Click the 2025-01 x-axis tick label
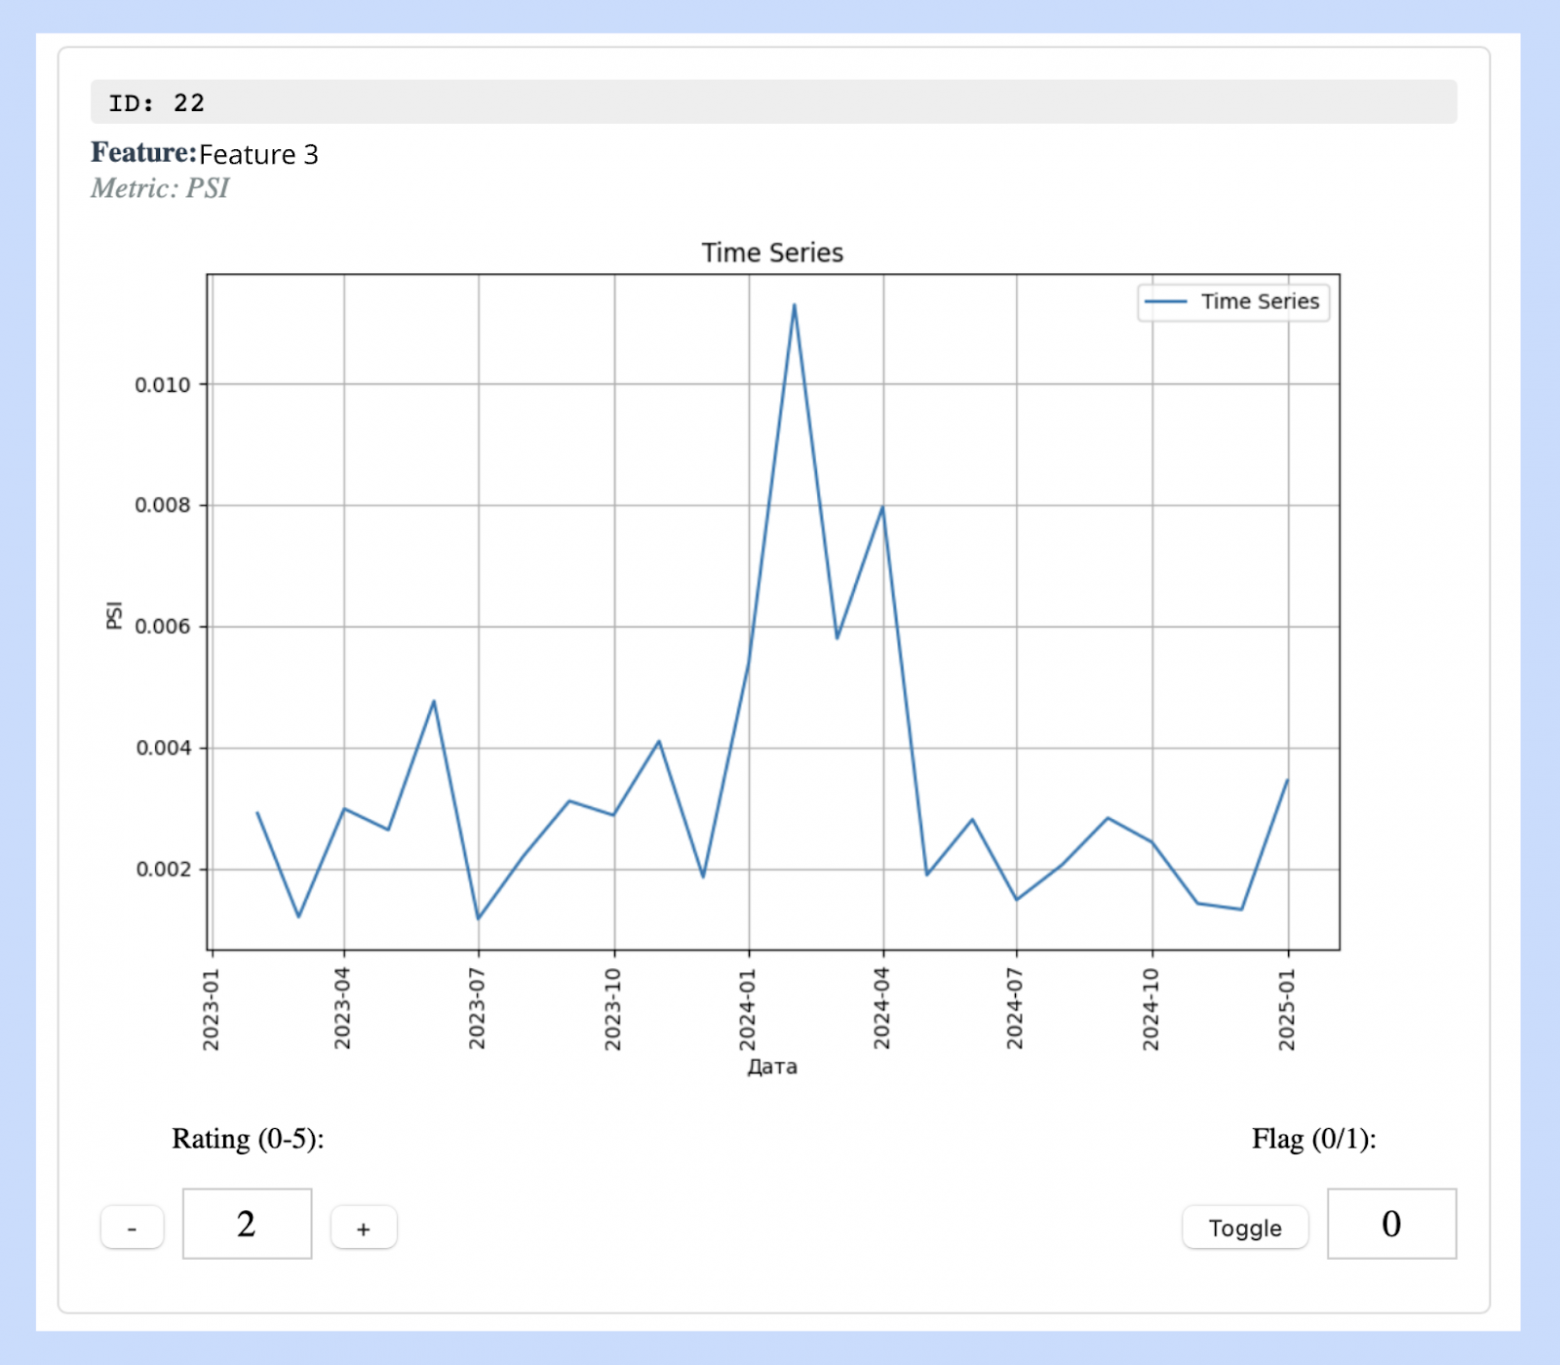Image resolution: width=1560 pixels, height=1365 pixels. pos(1287,1009)
